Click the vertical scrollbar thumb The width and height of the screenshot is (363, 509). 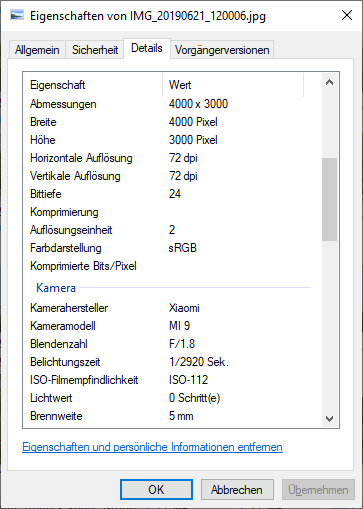[x=329, y=199]
